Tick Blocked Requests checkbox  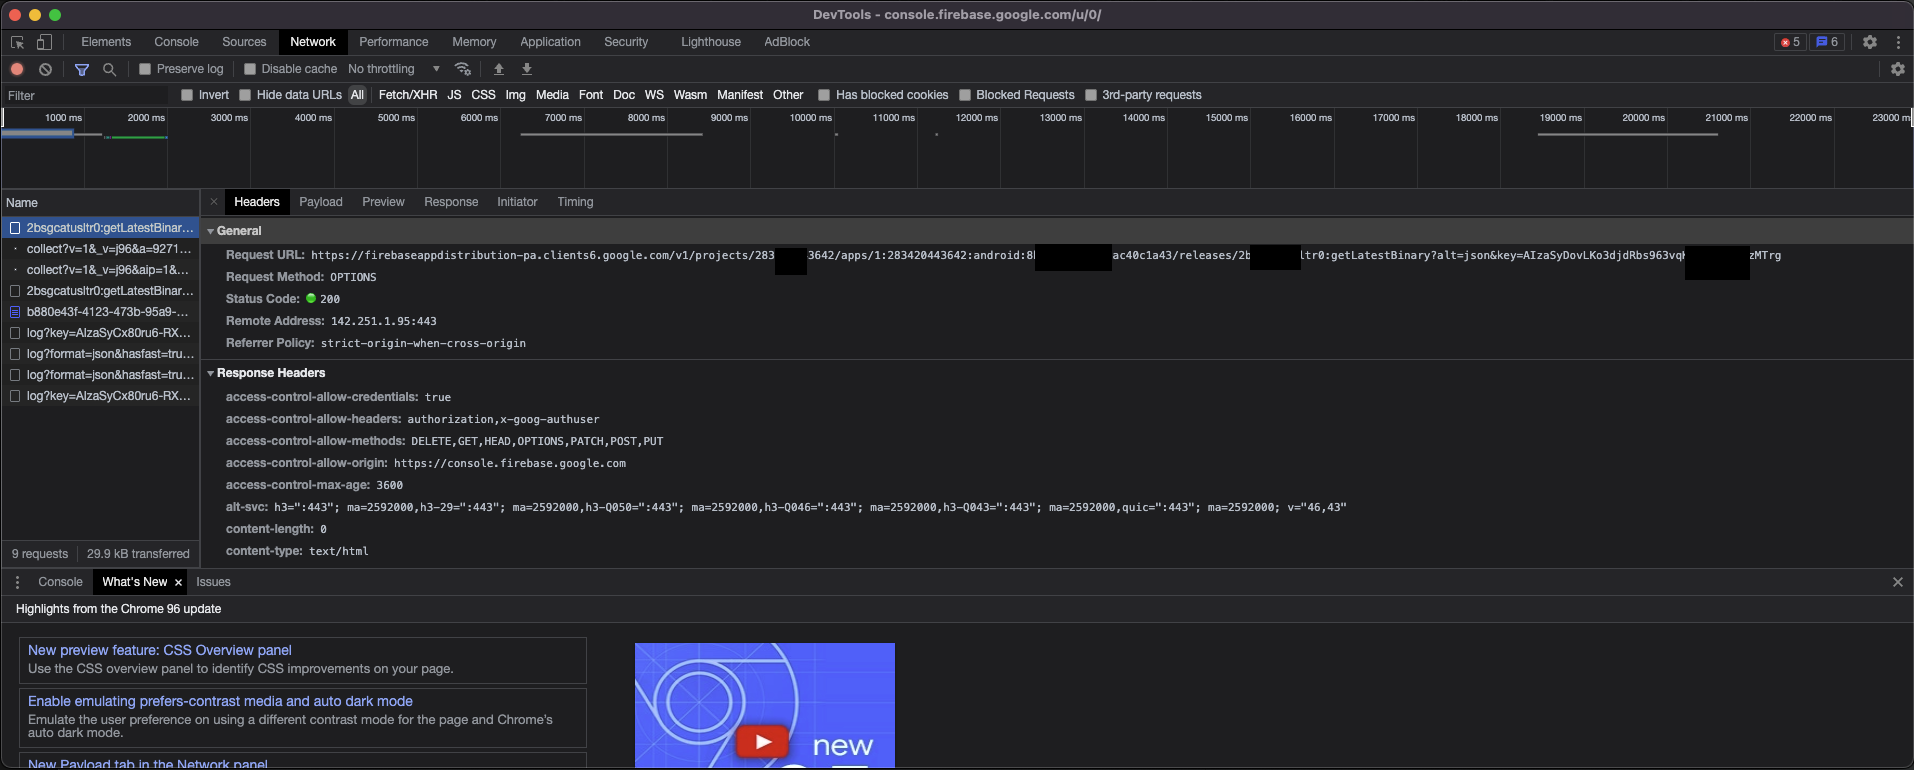965,95
